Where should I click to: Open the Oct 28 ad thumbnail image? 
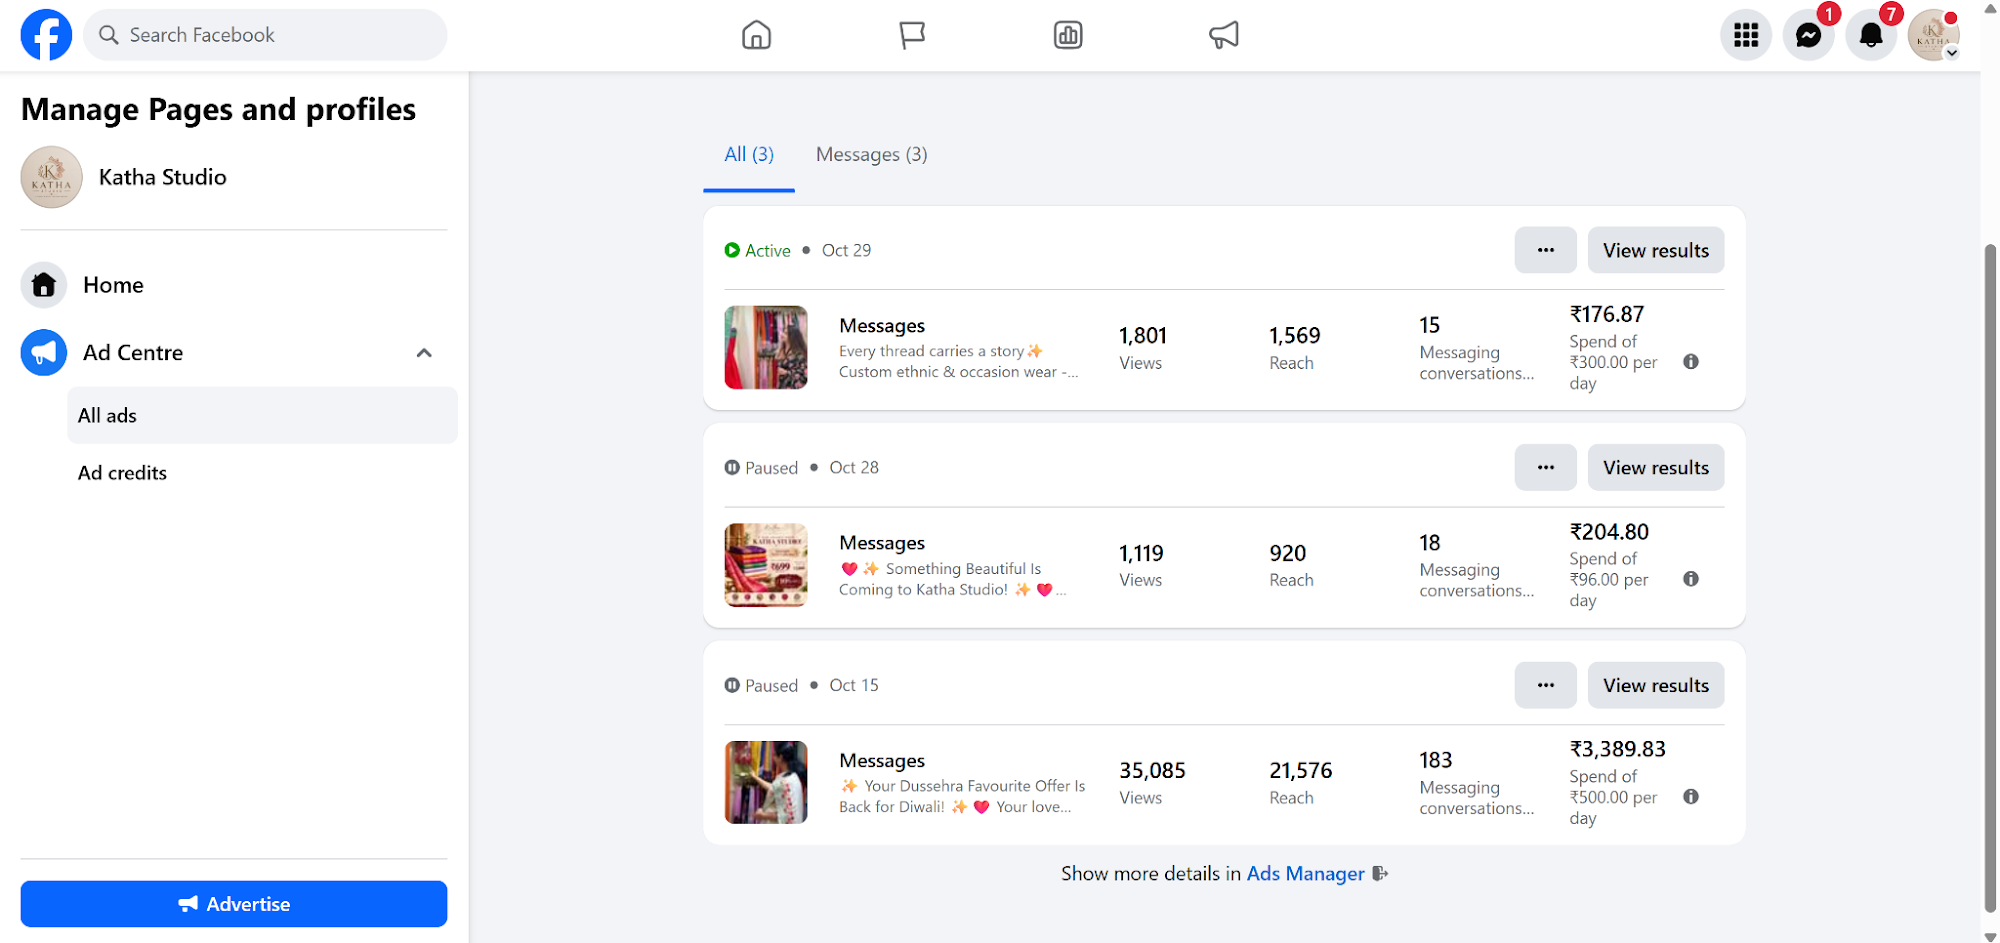[766, 565]
